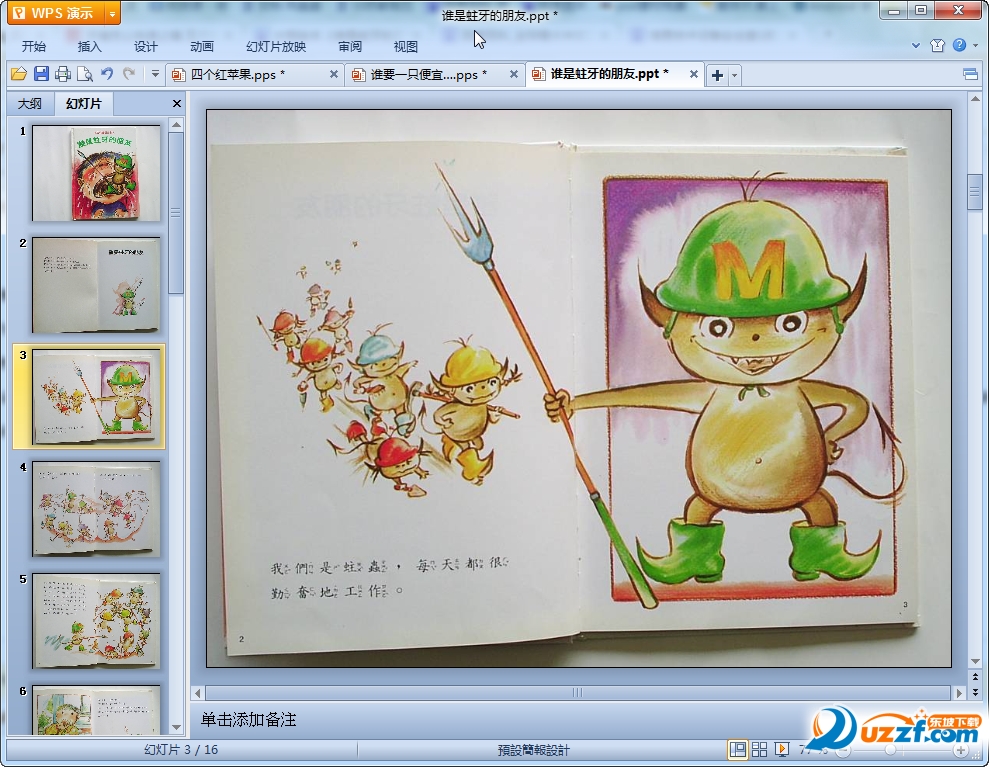Undo the last action

(x=107, y=74)
